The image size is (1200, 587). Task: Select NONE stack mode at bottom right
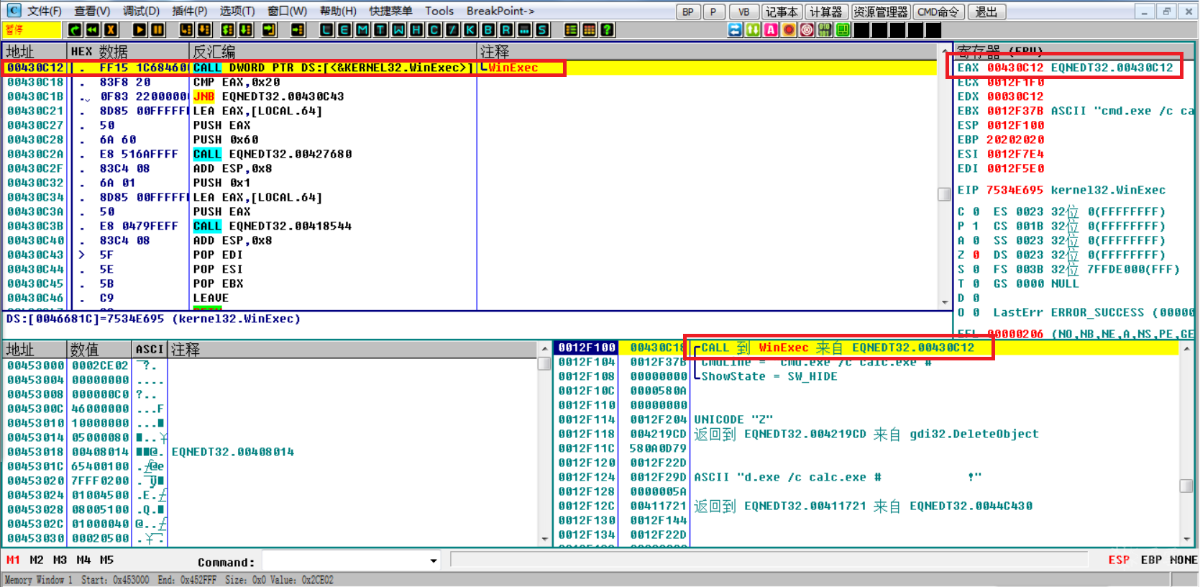coord(1184,560)
